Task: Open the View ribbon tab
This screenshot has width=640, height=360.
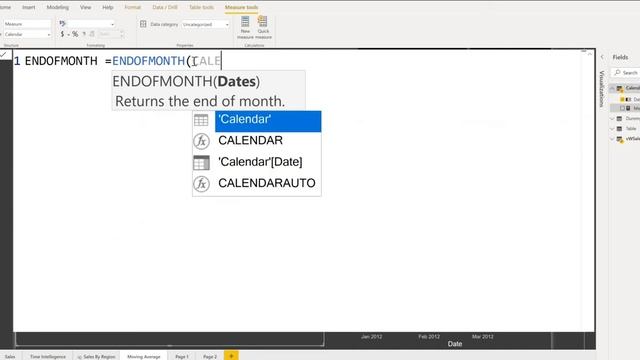Action: point(85,7)
